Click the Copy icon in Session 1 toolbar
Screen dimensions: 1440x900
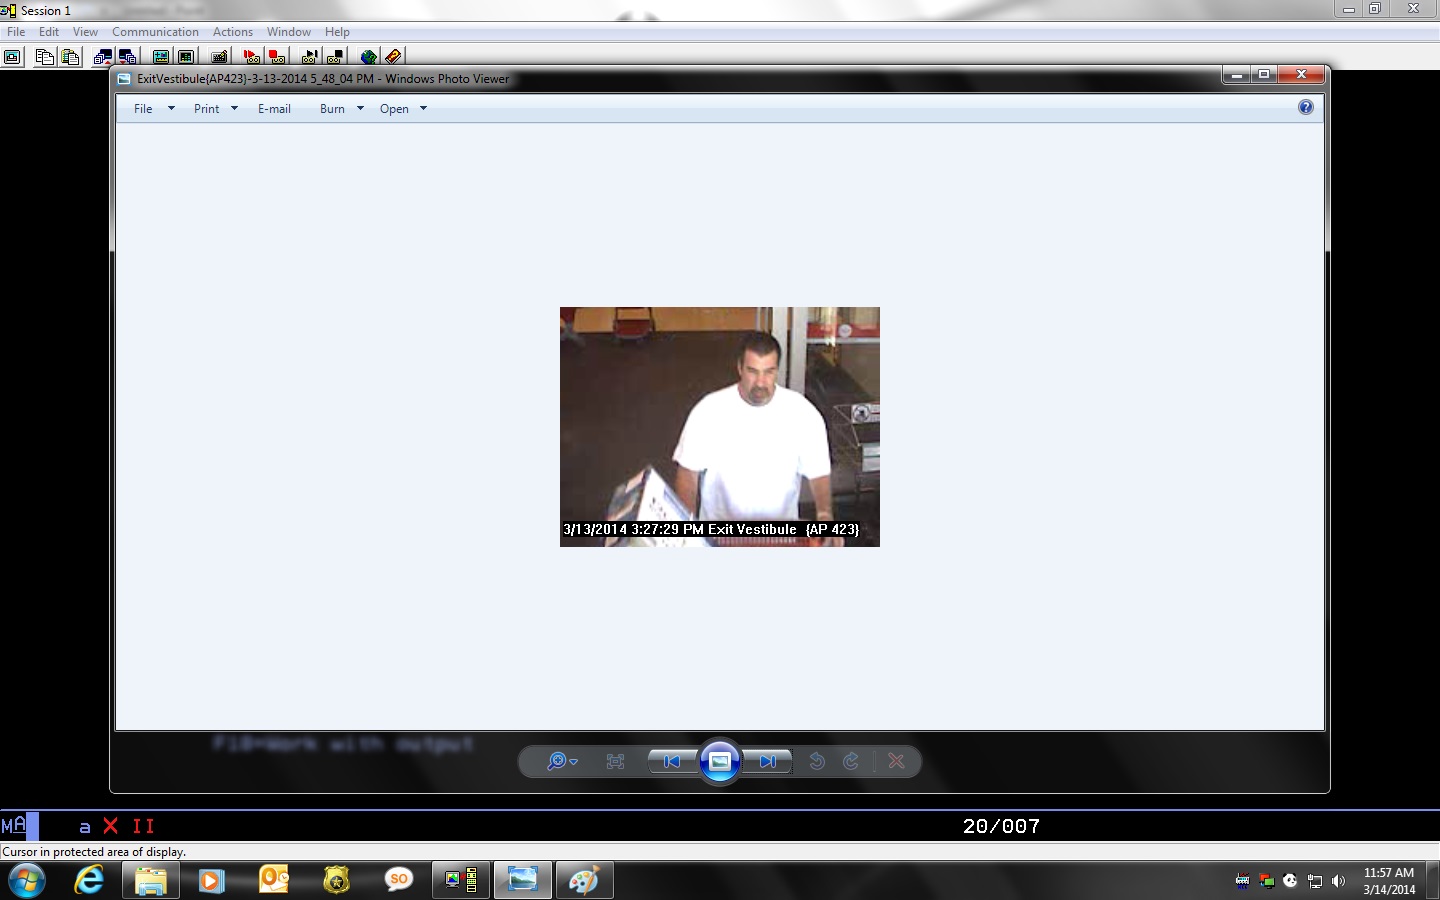point(44,57)
